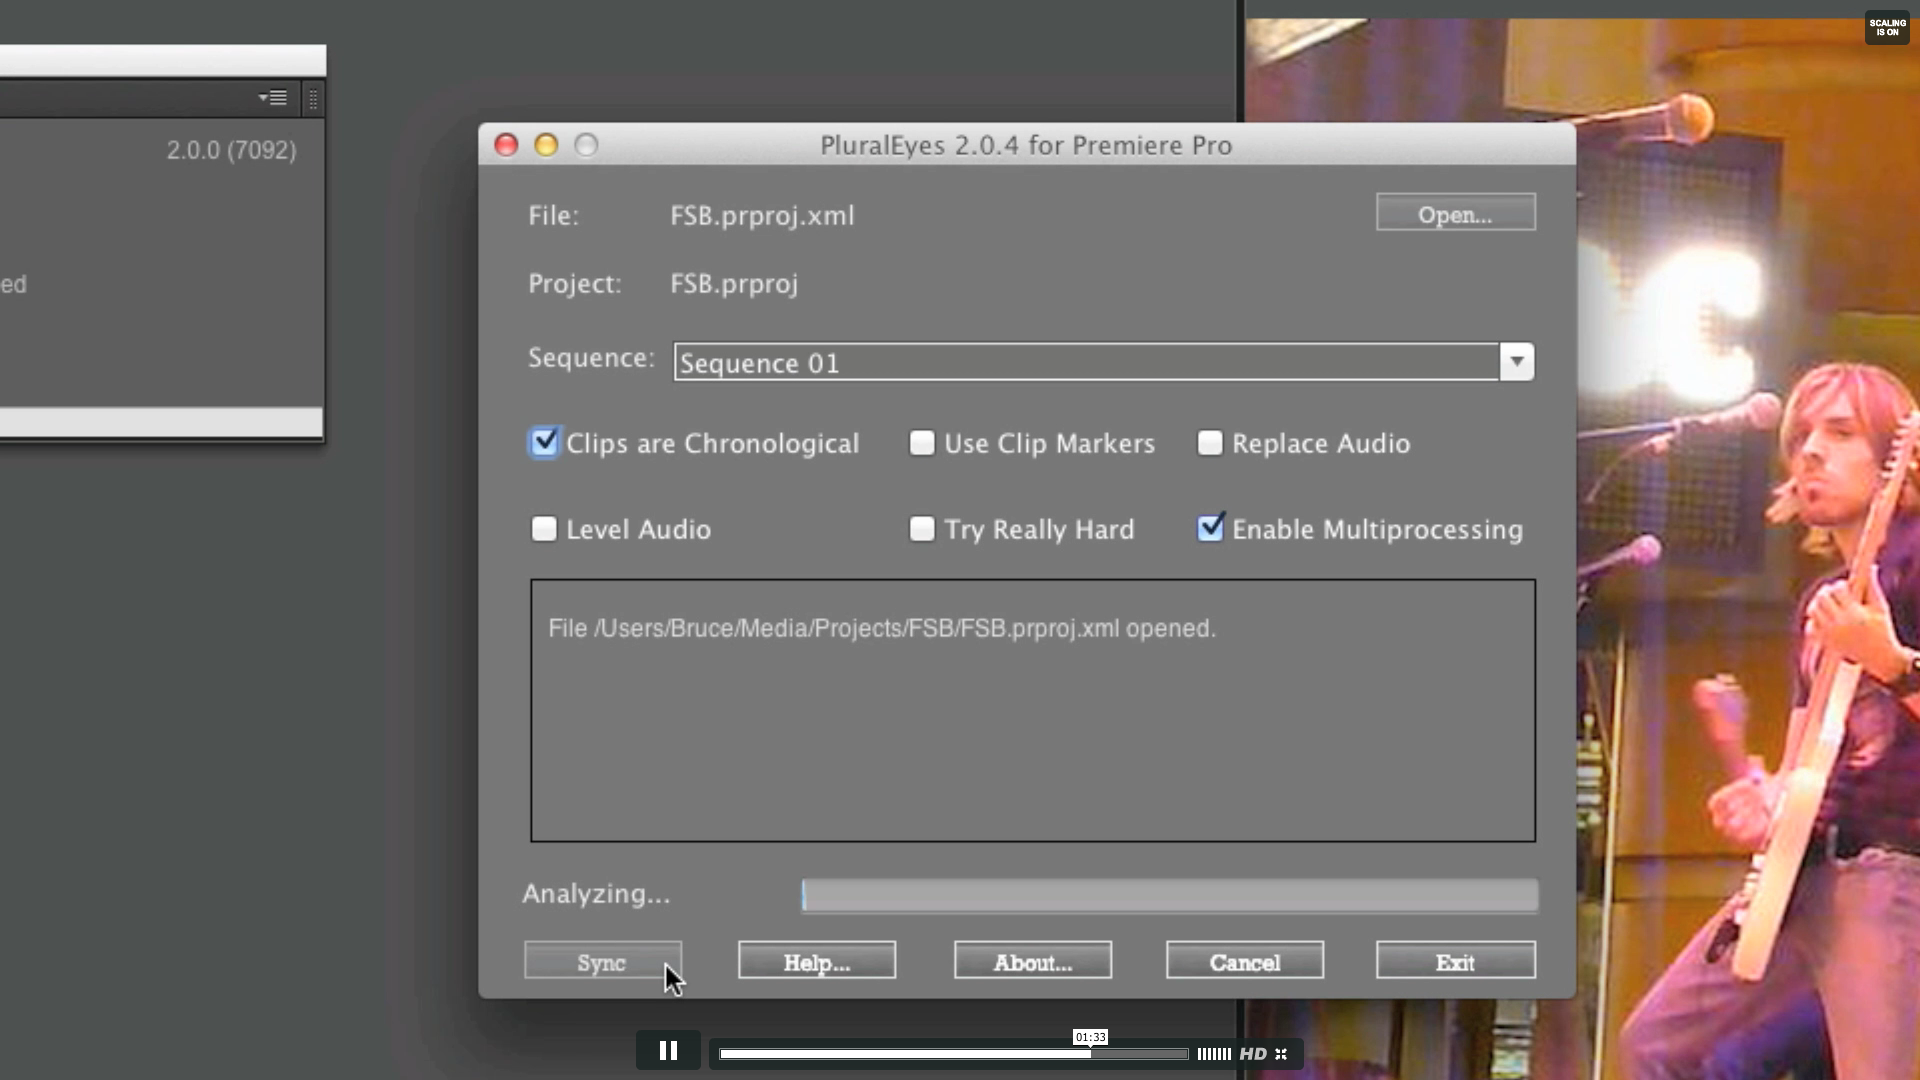Click the 01:33 timestamp tooltip

tap(1090, 1037)
